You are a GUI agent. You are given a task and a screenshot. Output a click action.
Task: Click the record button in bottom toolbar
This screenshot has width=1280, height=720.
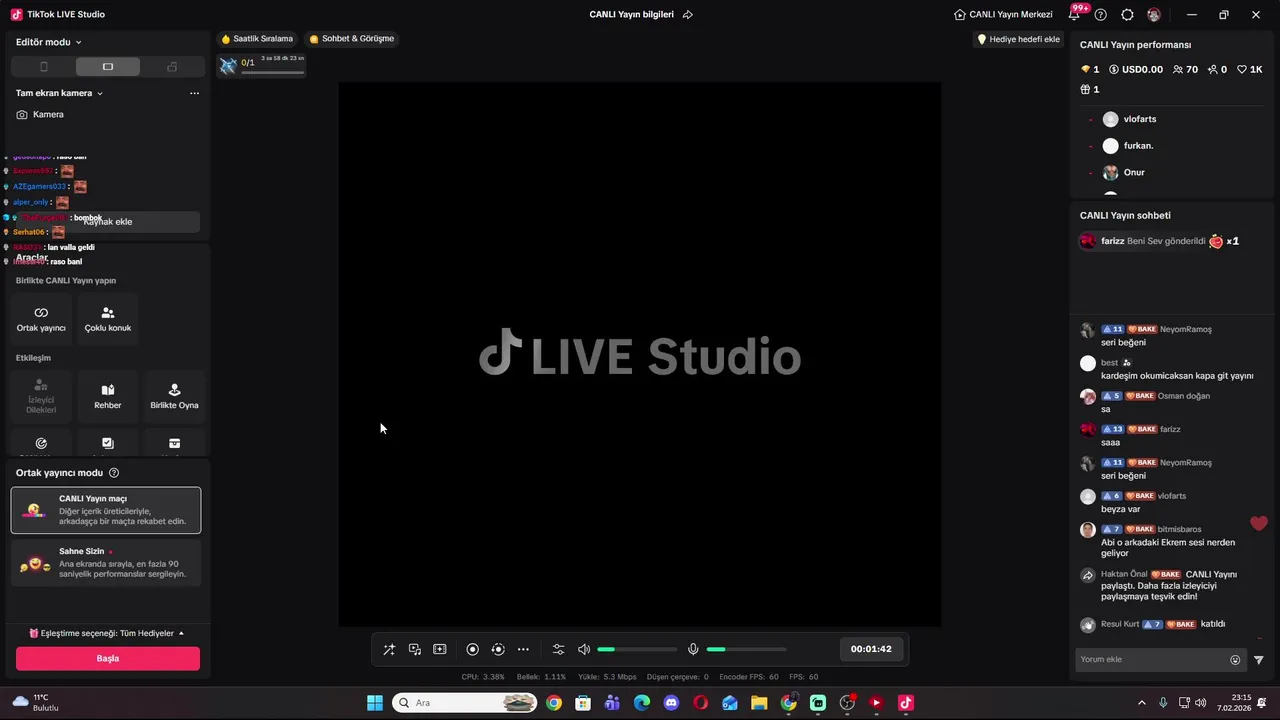pyautogui.click(x=473, y=649)
